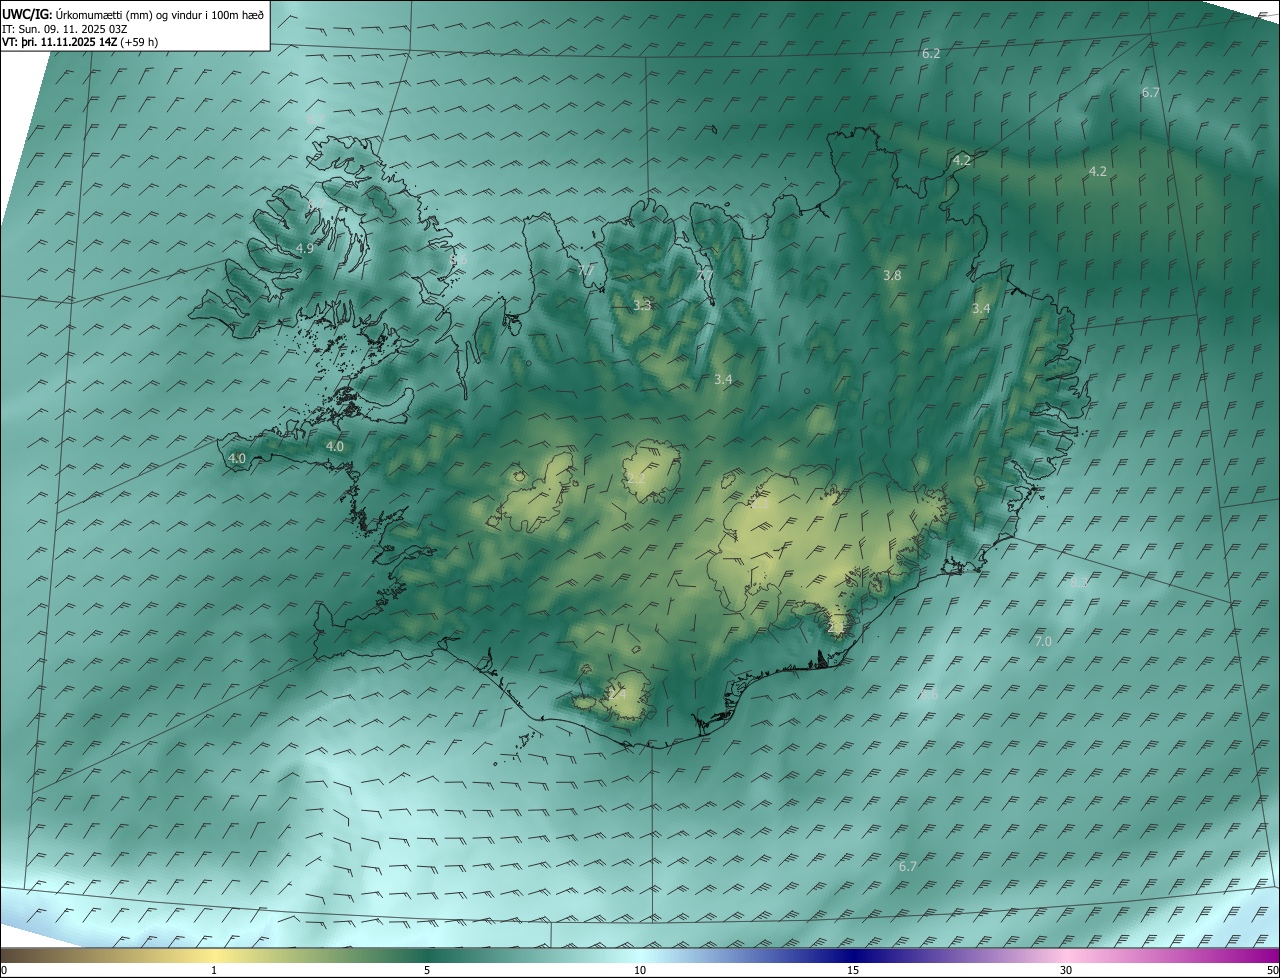This screenshot has height=978, width=1280.
Task: Click the 4.9 value over the Westfjords
Action: (x=305, y=248)
